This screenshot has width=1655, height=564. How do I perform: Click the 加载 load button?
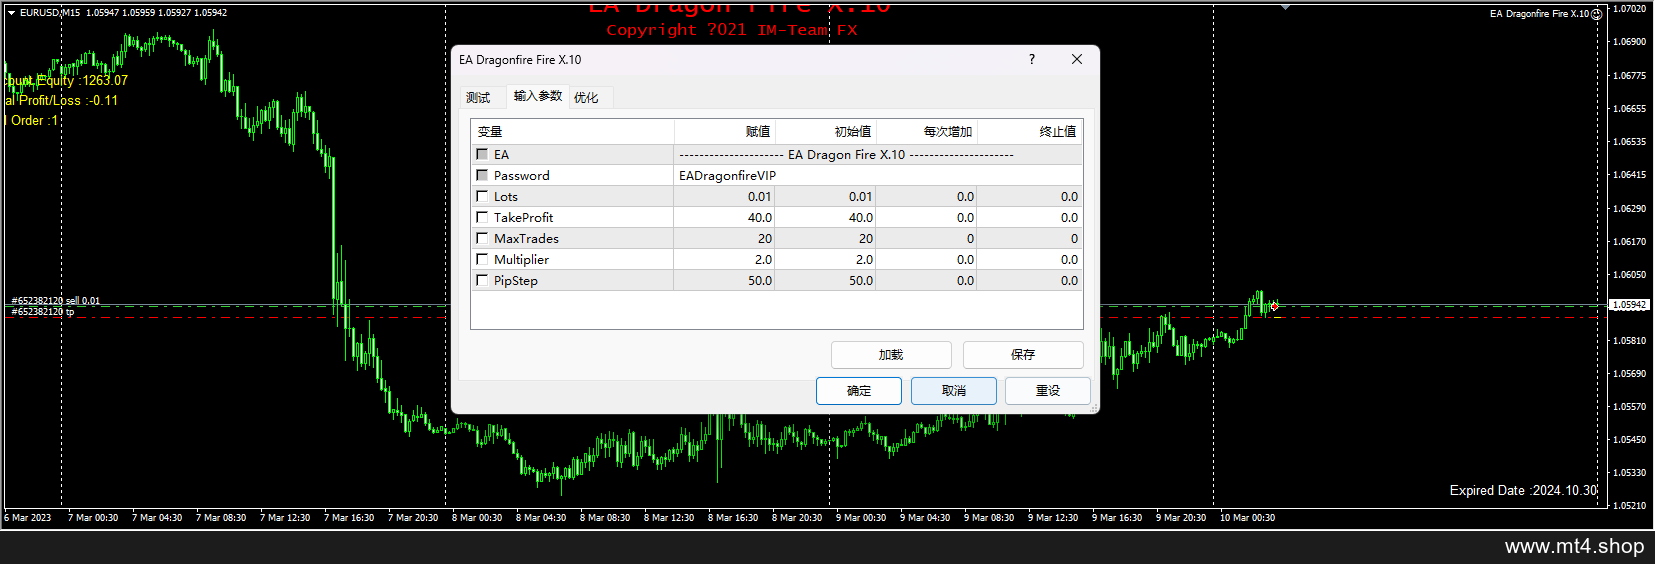coord(891,355)
